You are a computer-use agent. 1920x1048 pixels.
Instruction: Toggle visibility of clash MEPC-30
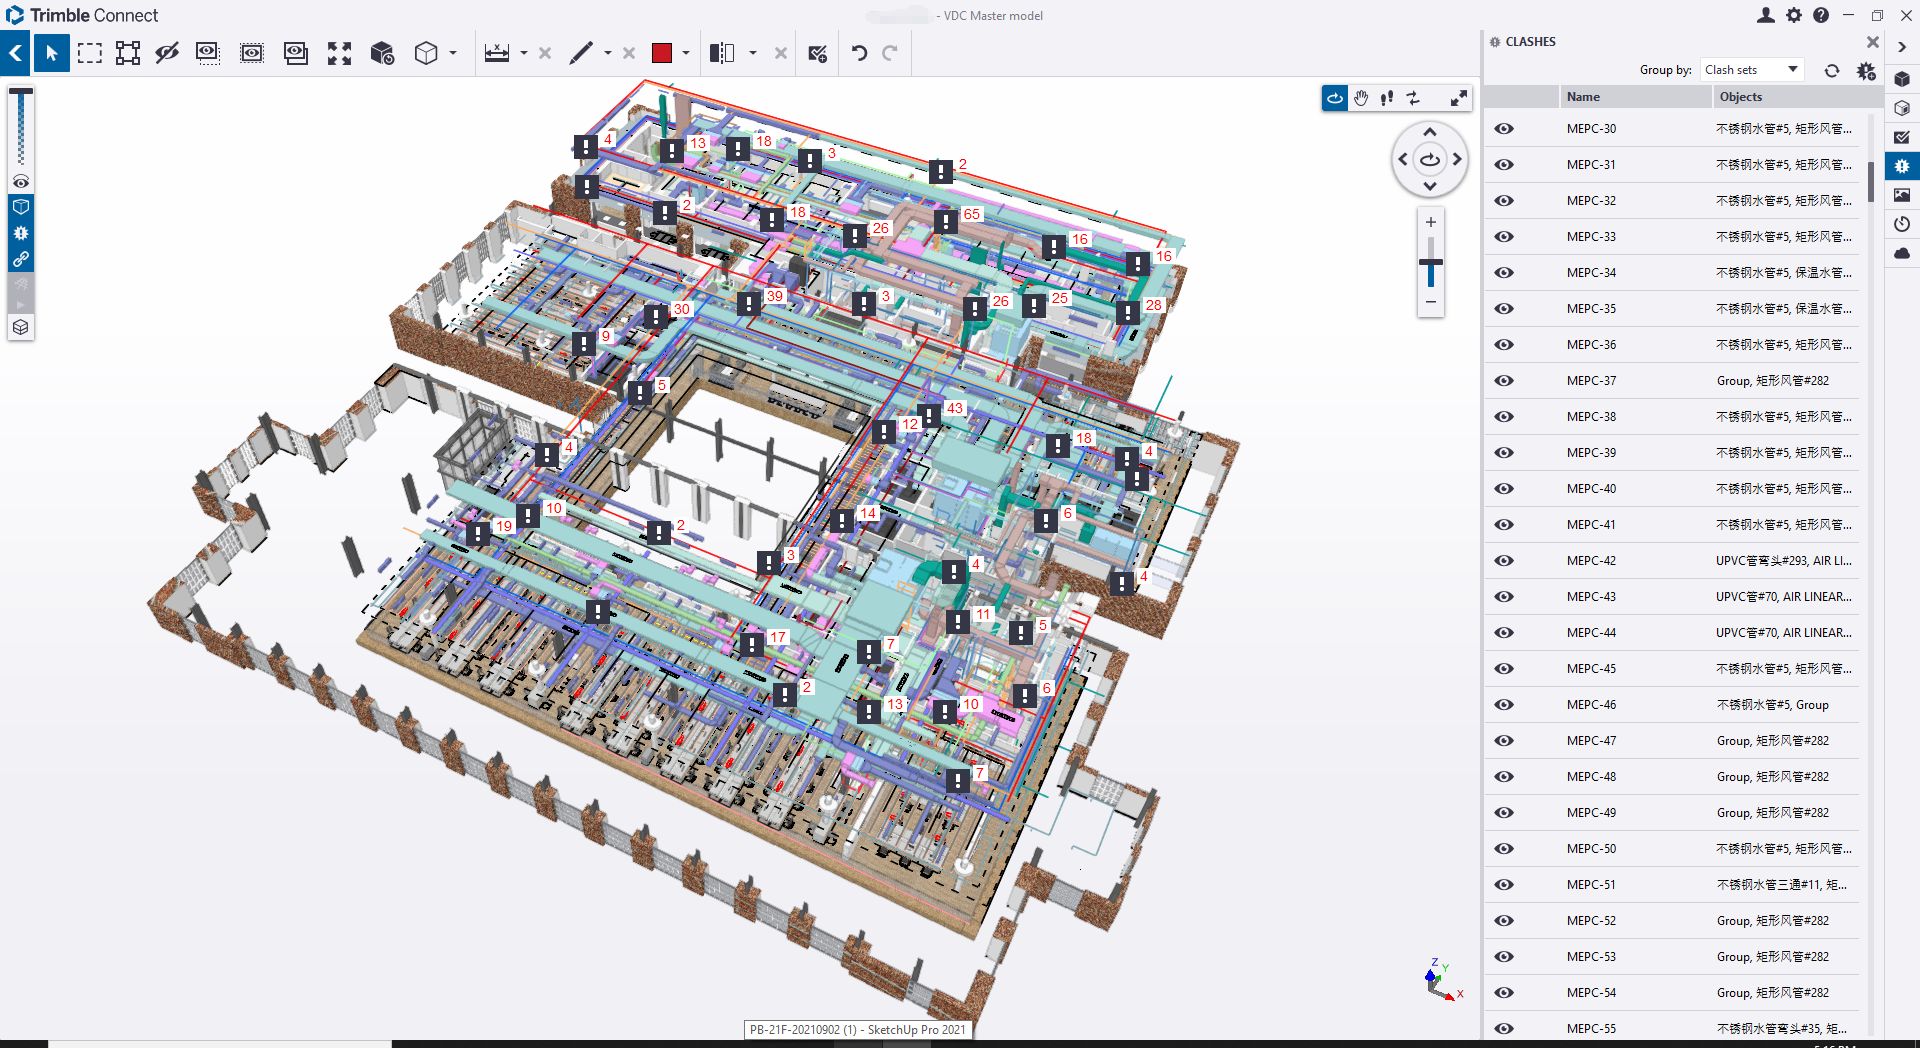tap(1504, 129)
